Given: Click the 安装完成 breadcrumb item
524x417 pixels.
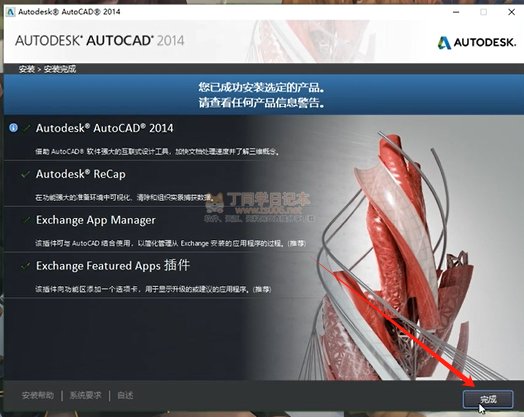Looking at the screenshot, I should 60,69.
